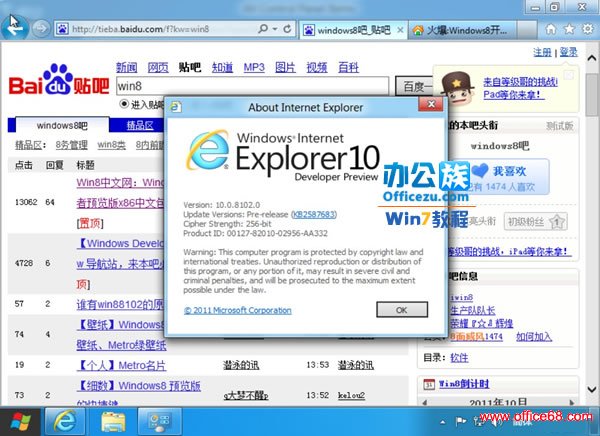Select the windows8吧 forum tab
Screen dimensions: 600x436
pyautogui.click(x=62, y=125)
